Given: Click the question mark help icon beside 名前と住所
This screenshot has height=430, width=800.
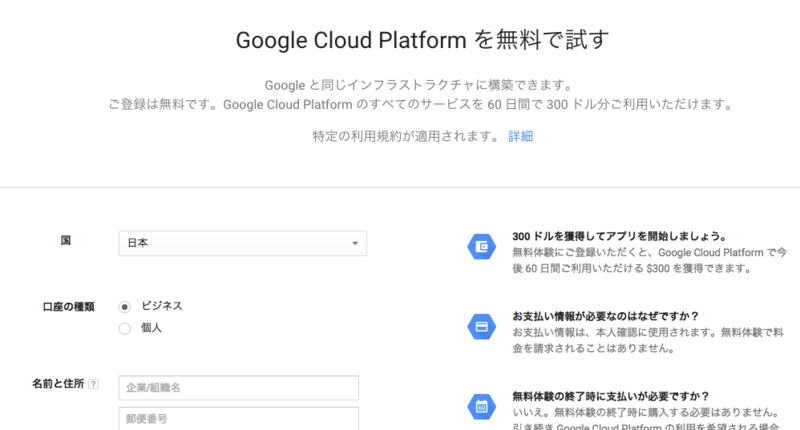Looking at the screenshot, I should coord(93,384).
